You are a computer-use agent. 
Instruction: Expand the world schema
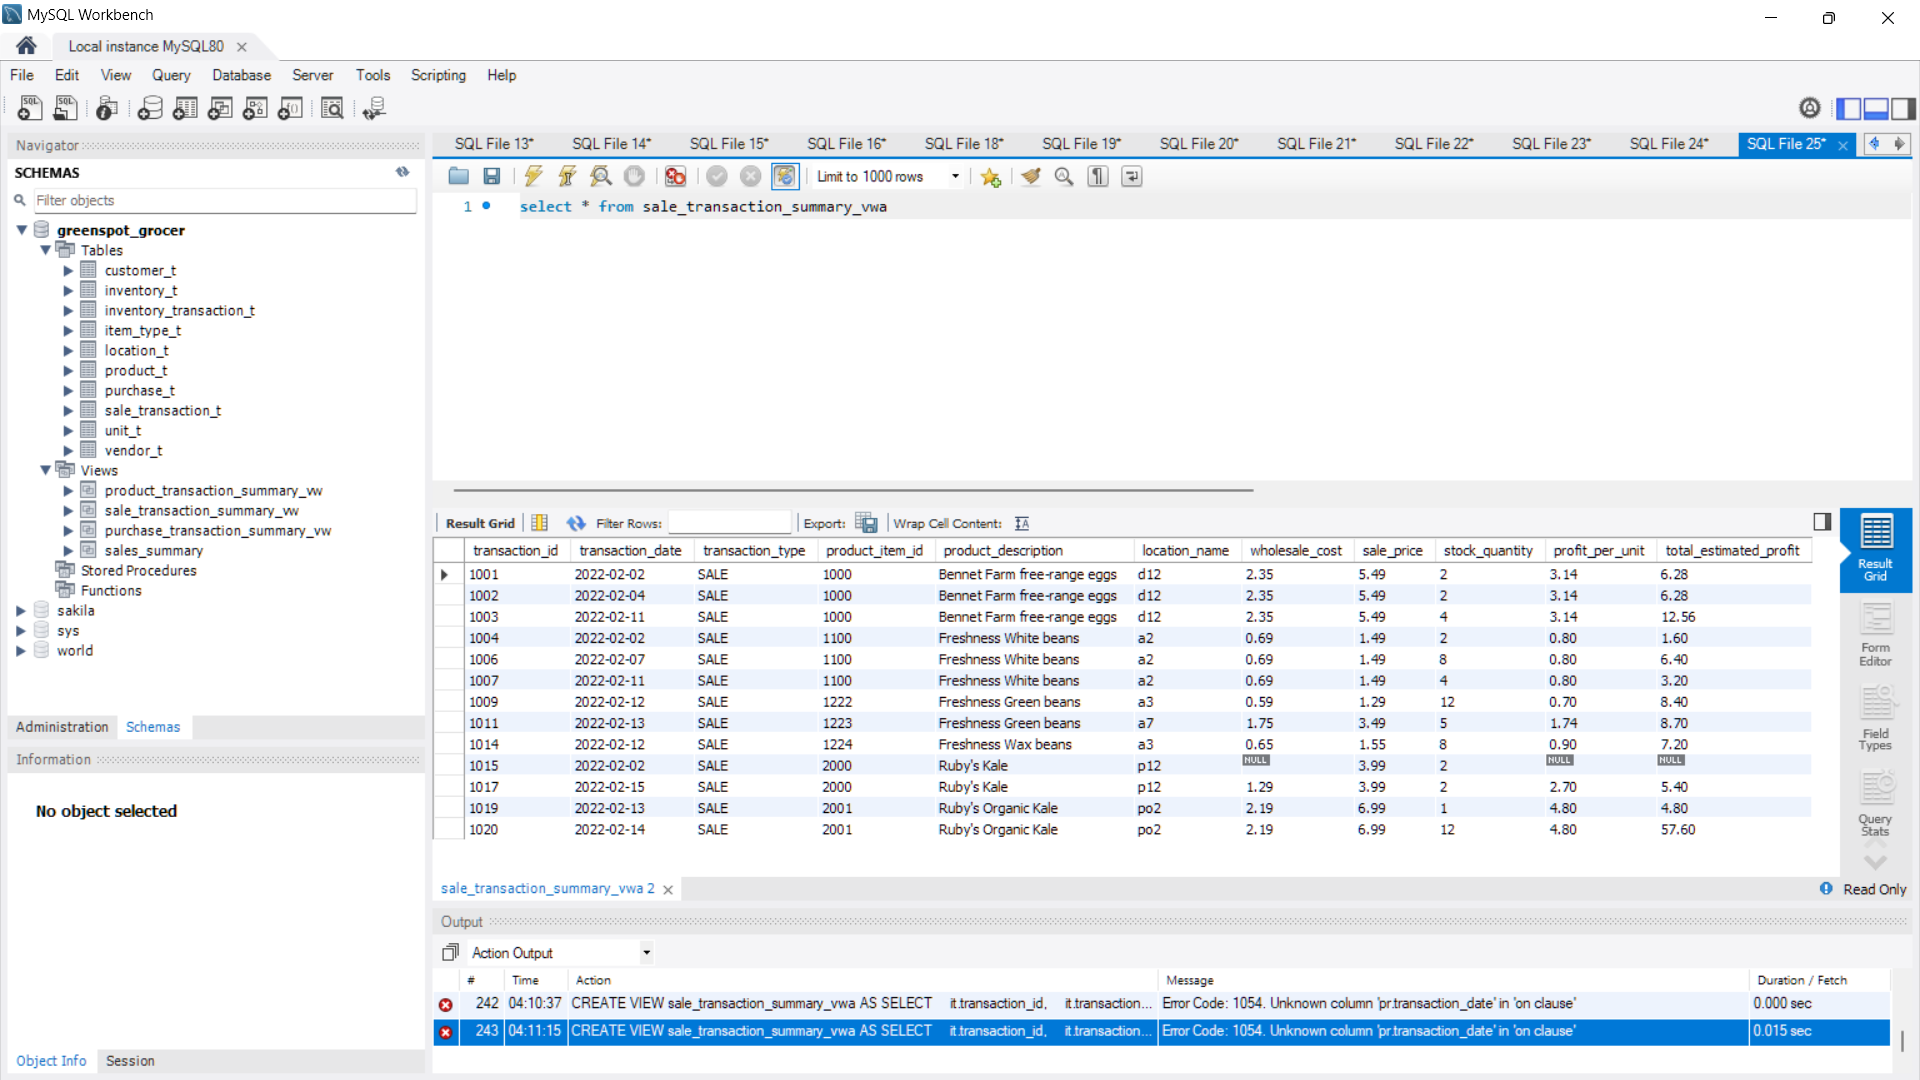click(x=21, y=650)
